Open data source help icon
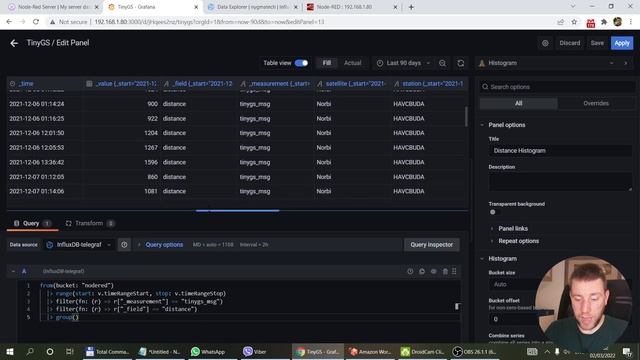The width and height of the screenshot is (640, 360). (124, 244)
